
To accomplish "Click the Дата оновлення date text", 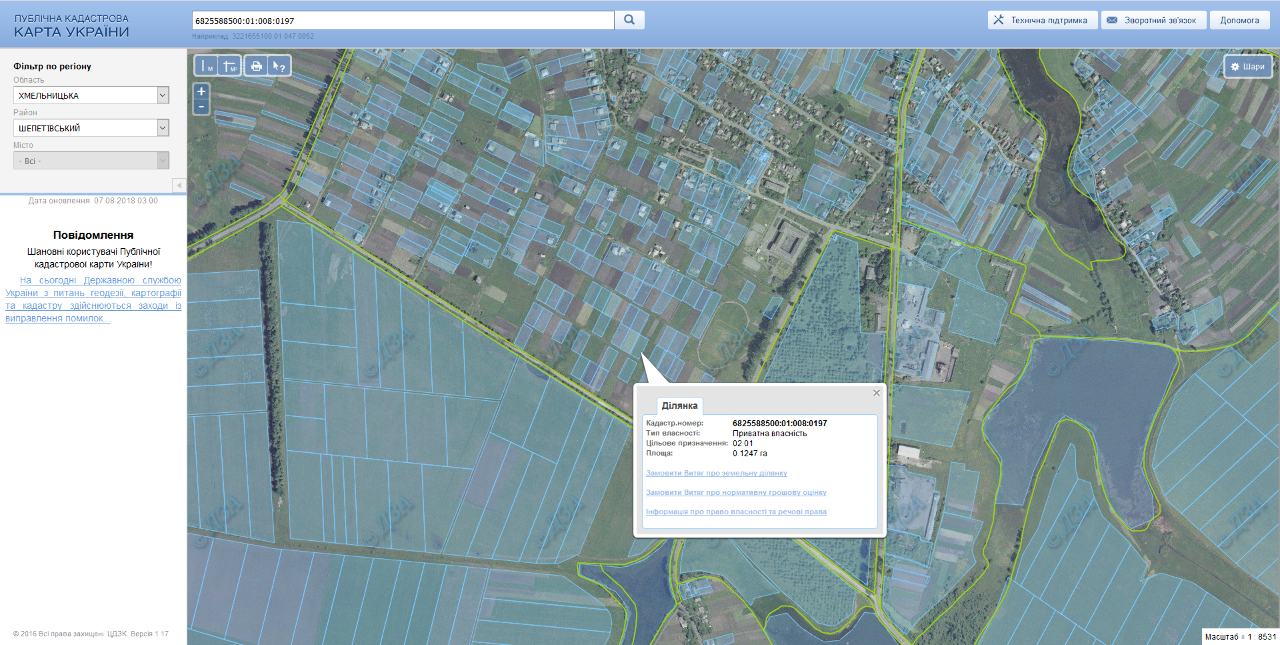I will point(93,201).
